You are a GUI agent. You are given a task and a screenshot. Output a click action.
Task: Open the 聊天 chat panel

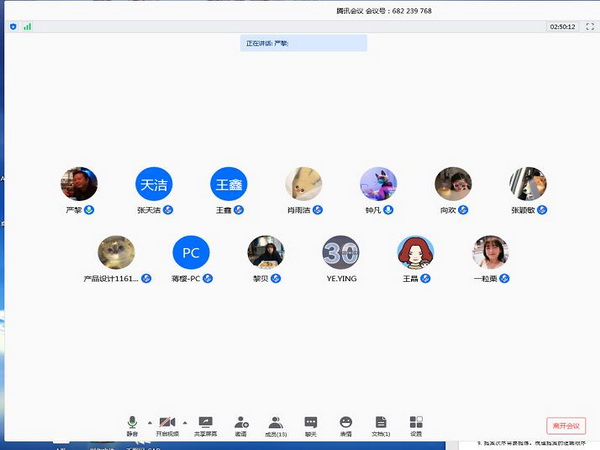(x=311, y=425)
